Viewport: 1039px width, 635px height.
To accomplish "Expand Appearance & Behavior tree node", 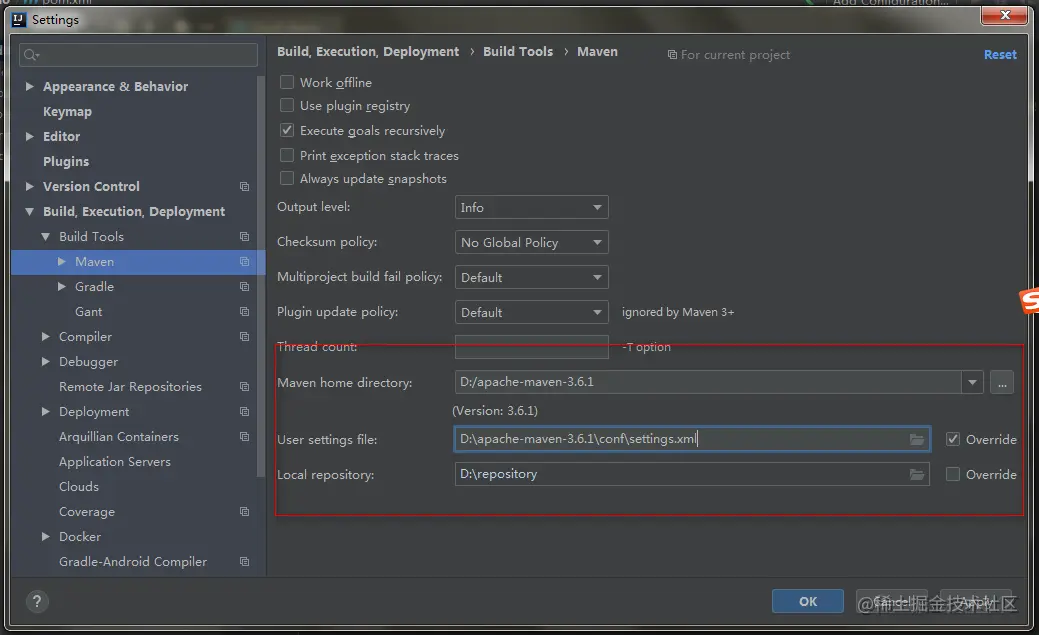I will click(x=29, y=86).
